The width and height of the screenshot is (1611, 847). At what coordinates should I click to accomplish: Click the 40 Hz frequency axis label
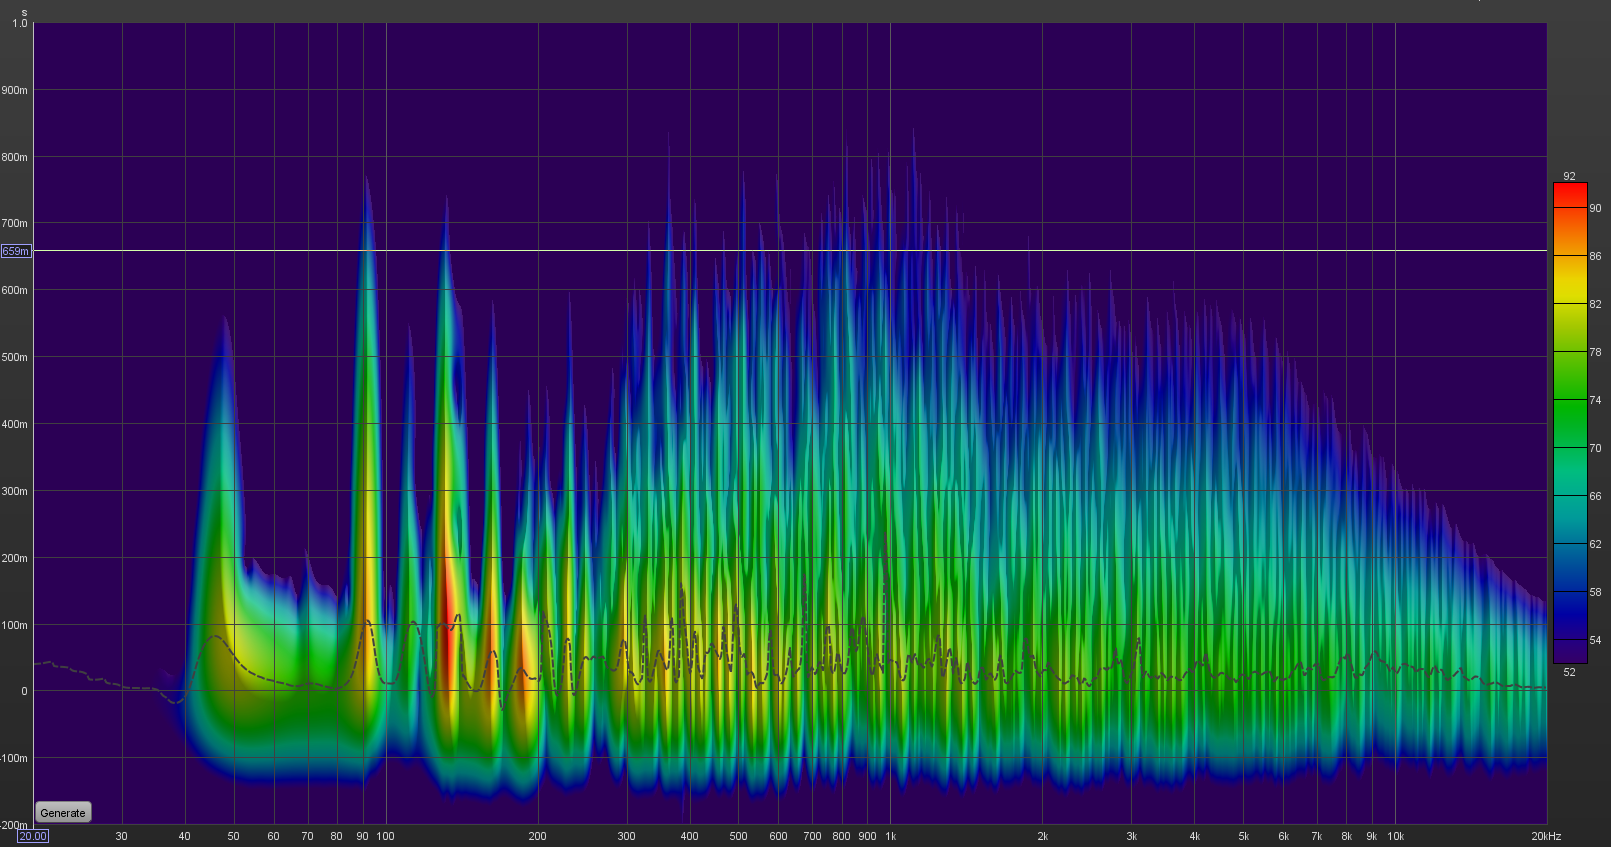click(x=184, y=836)
